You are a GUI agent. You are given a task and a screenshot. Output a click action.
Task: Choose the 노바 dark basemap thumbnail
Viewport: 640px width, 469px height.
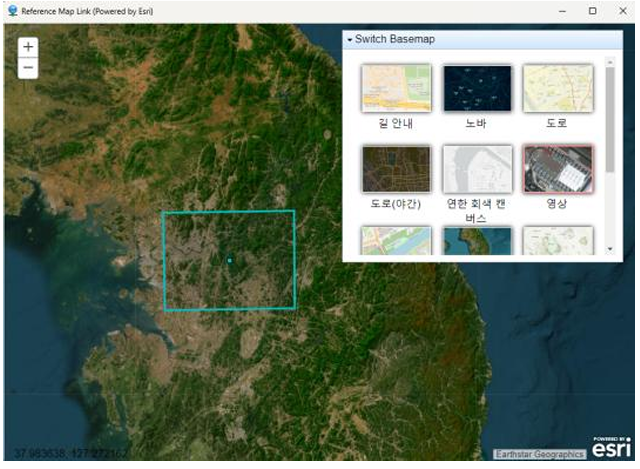[477, 88]
